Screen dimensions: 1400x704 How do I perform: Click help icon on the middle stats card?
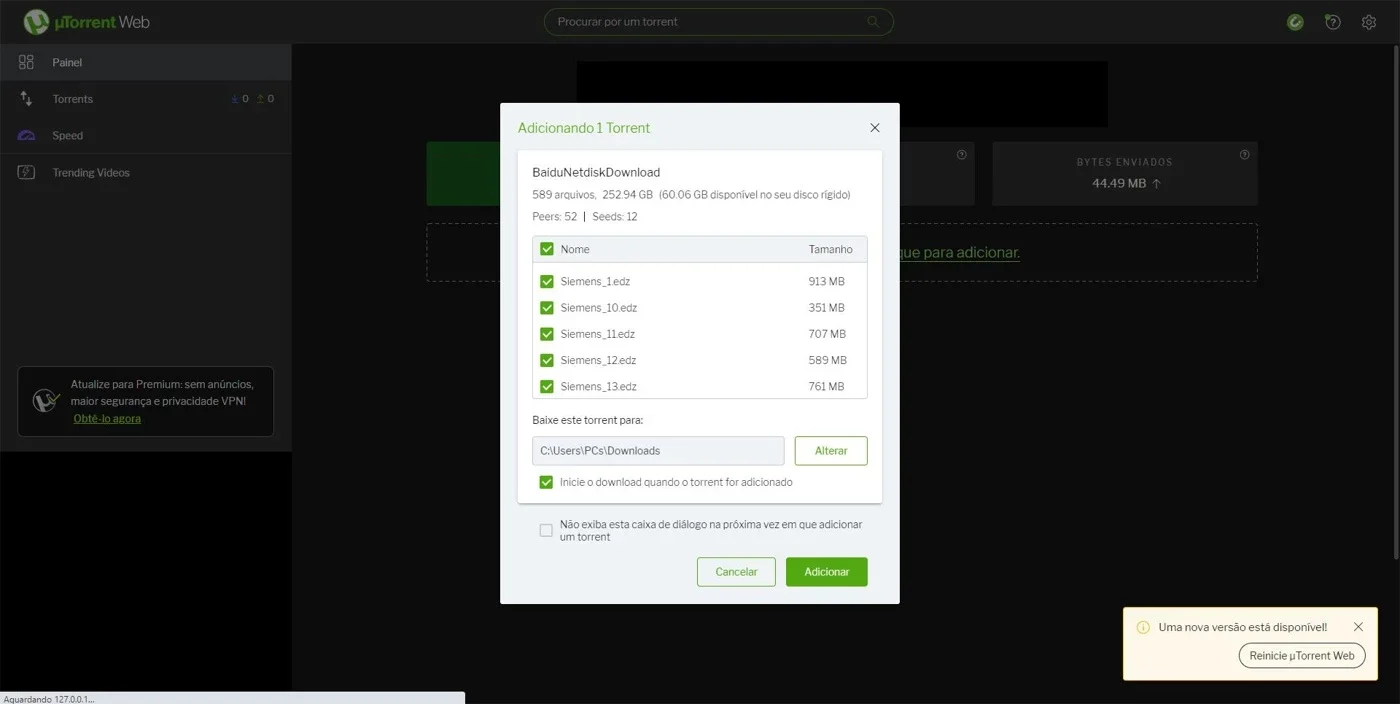point(961,155)
